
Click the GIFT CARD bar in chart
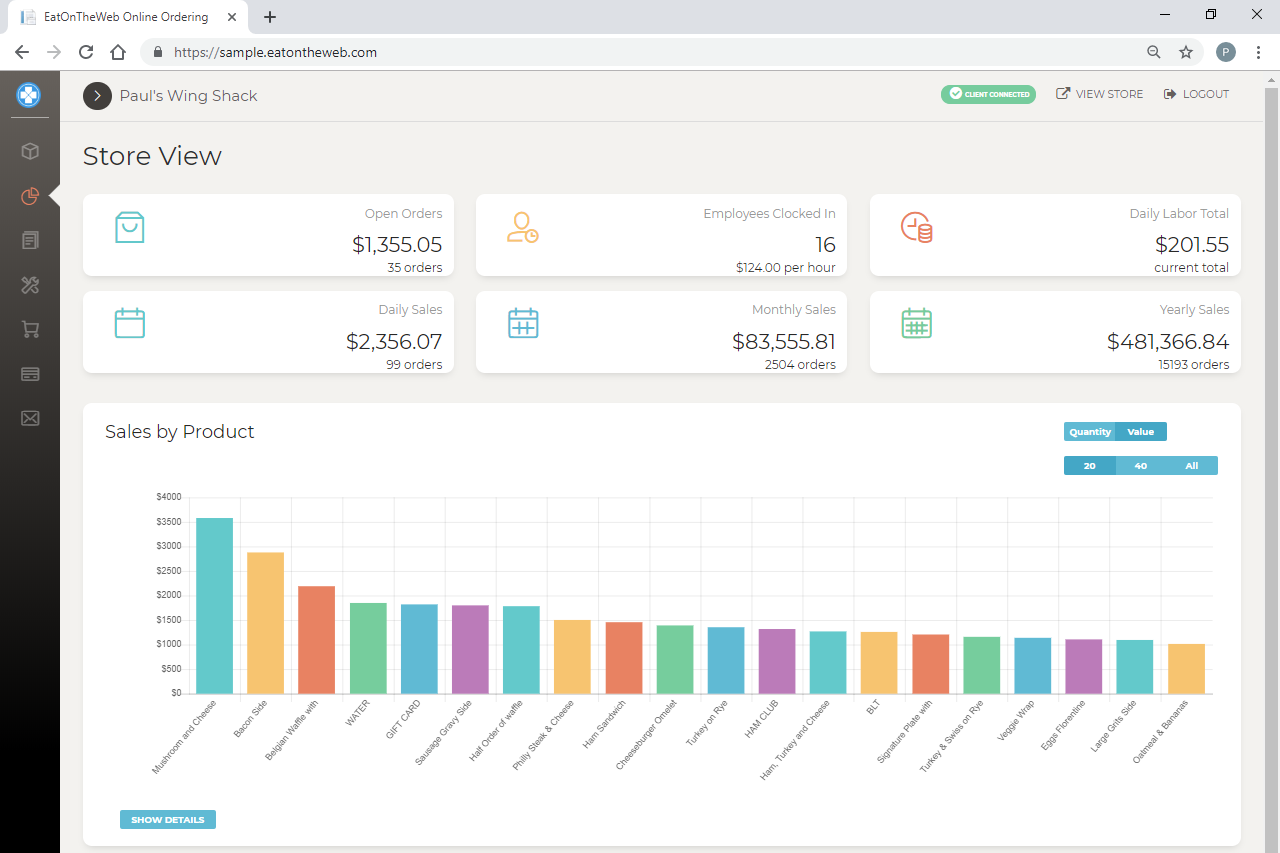(419, 649)
